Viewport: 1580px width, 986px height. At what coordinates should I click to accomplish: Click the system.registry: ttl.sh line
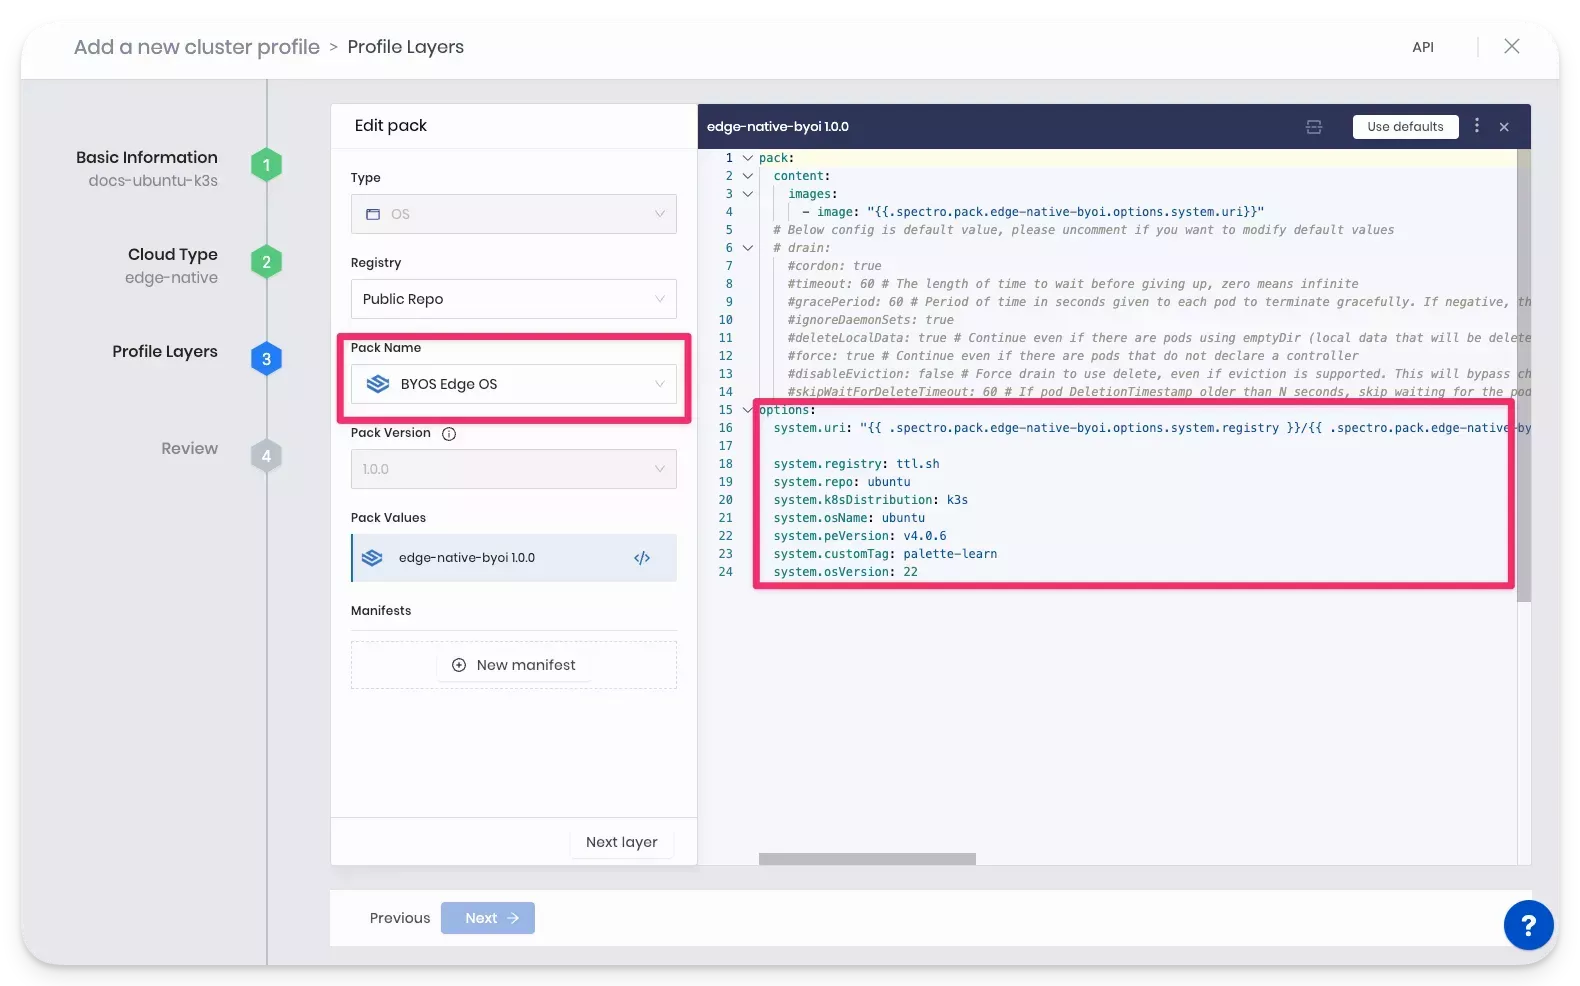point(856,464)
